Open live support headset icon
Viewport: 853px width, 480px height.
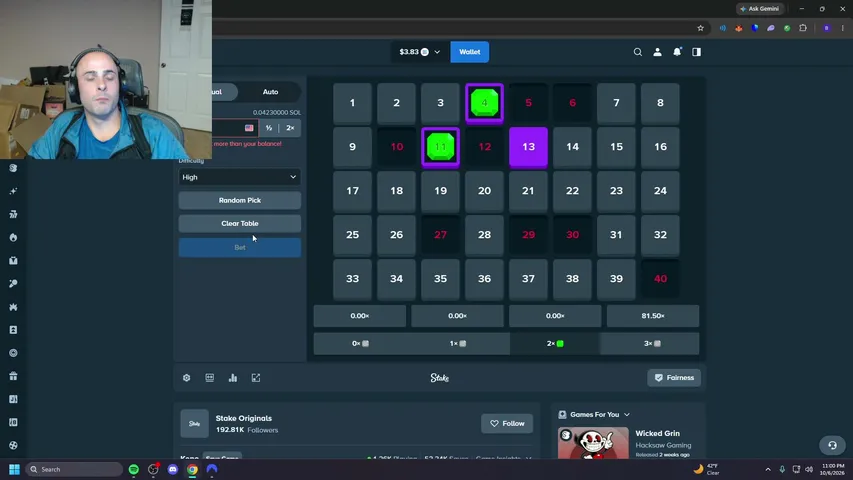click(832, 445)
